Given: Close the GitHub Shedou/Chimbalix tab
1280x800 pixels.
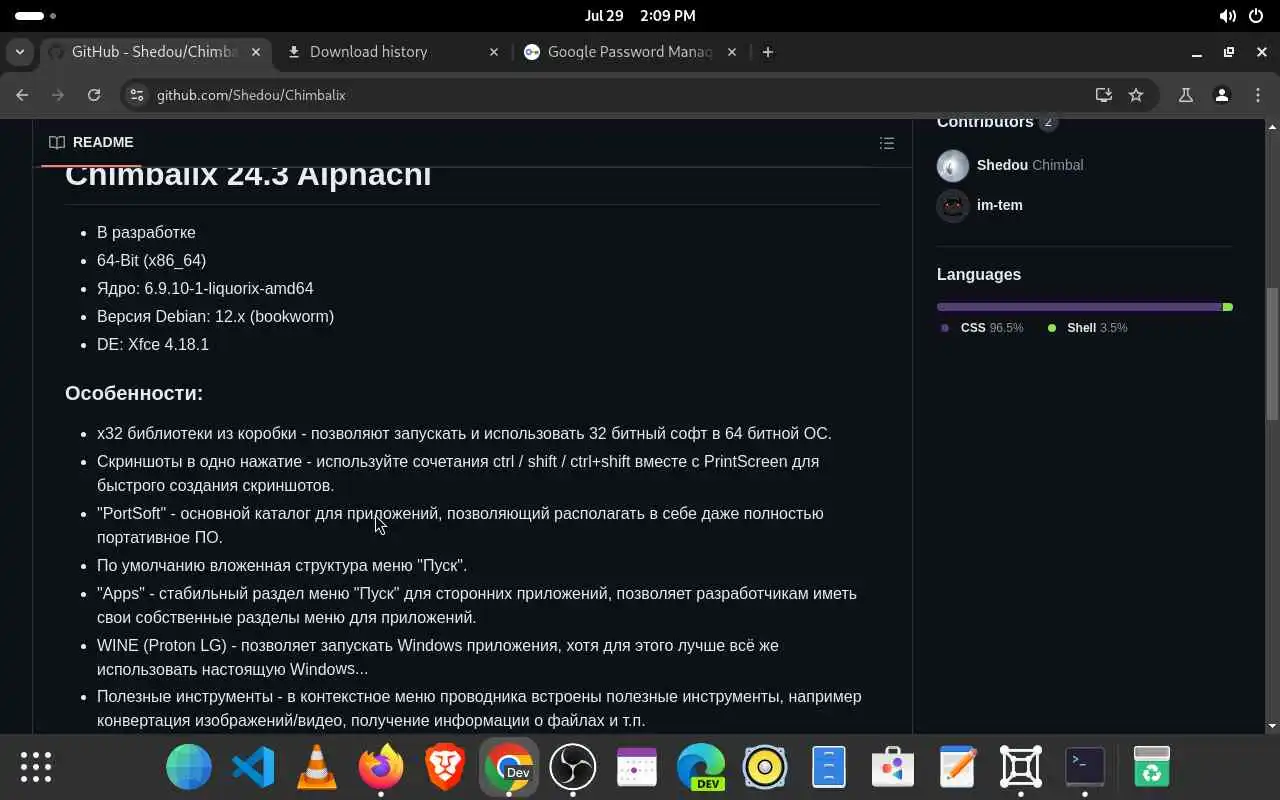Looking at the screenshot, I should pyautogui.click(x=256, y=52).
